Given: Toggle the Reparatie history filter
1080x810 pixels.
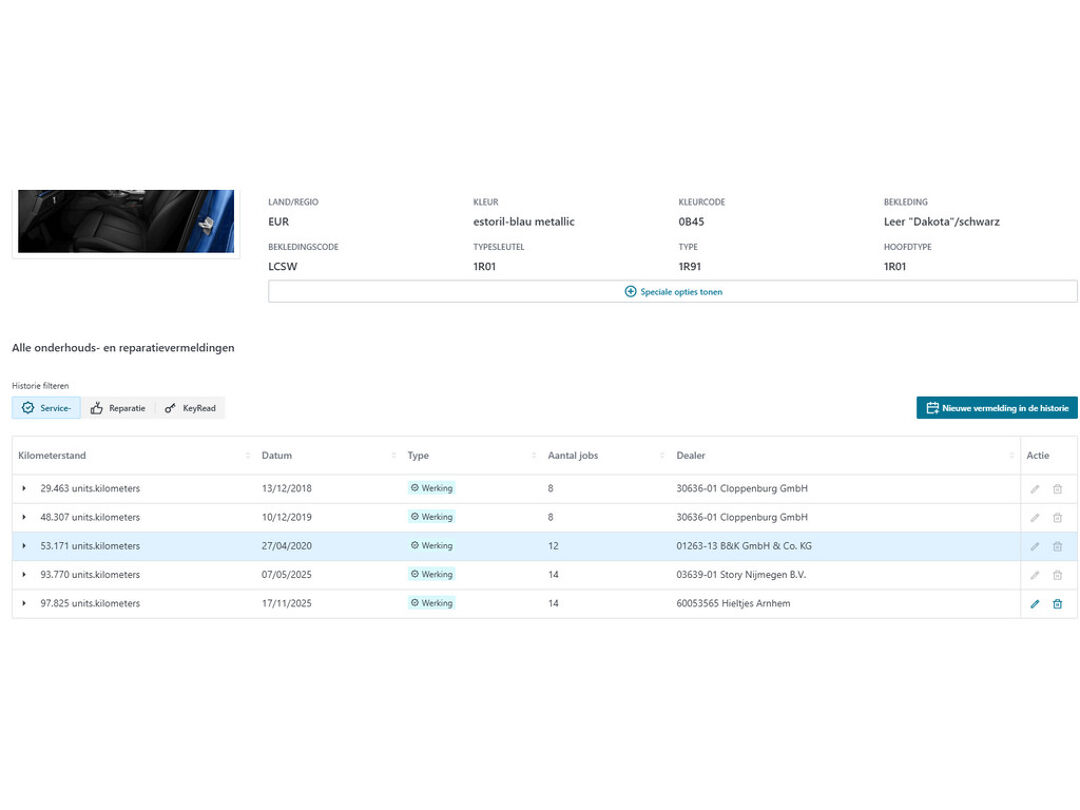Looking at the screenshot, I should coord(118,408).
